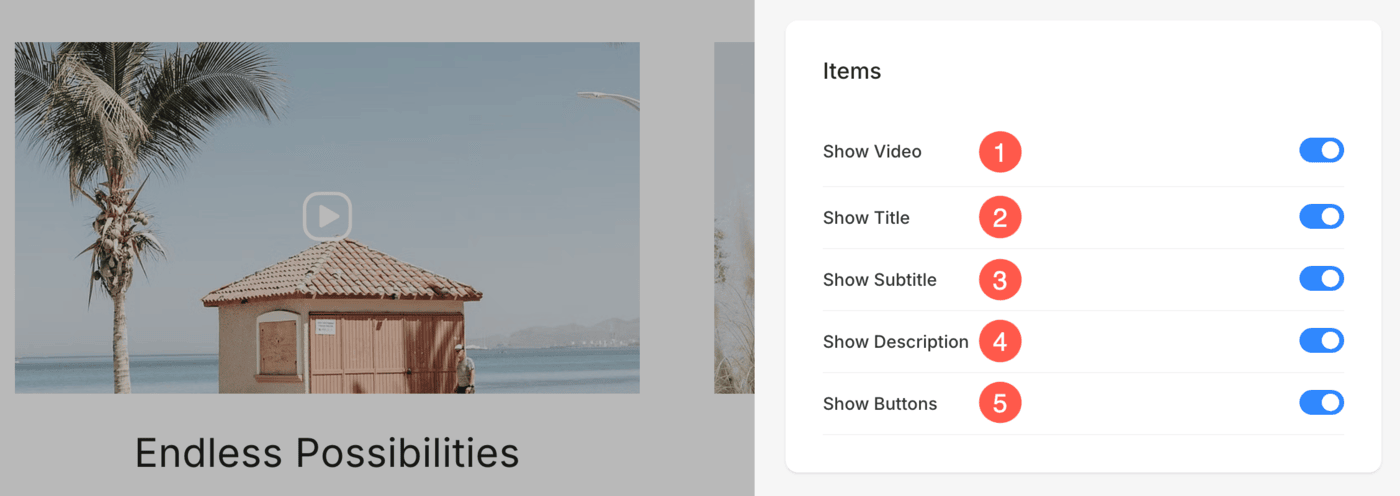
Task: Disable the Show Buttons toggle
Action: [x=1321, y=403]
